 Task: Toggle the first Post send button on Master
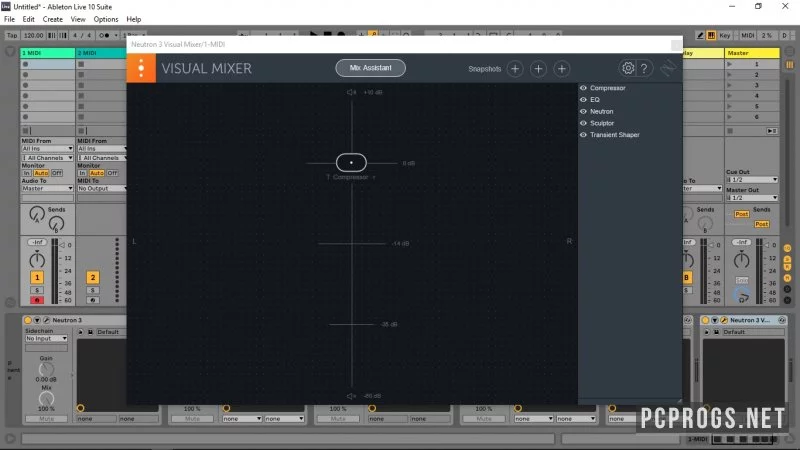click(741, 214)
